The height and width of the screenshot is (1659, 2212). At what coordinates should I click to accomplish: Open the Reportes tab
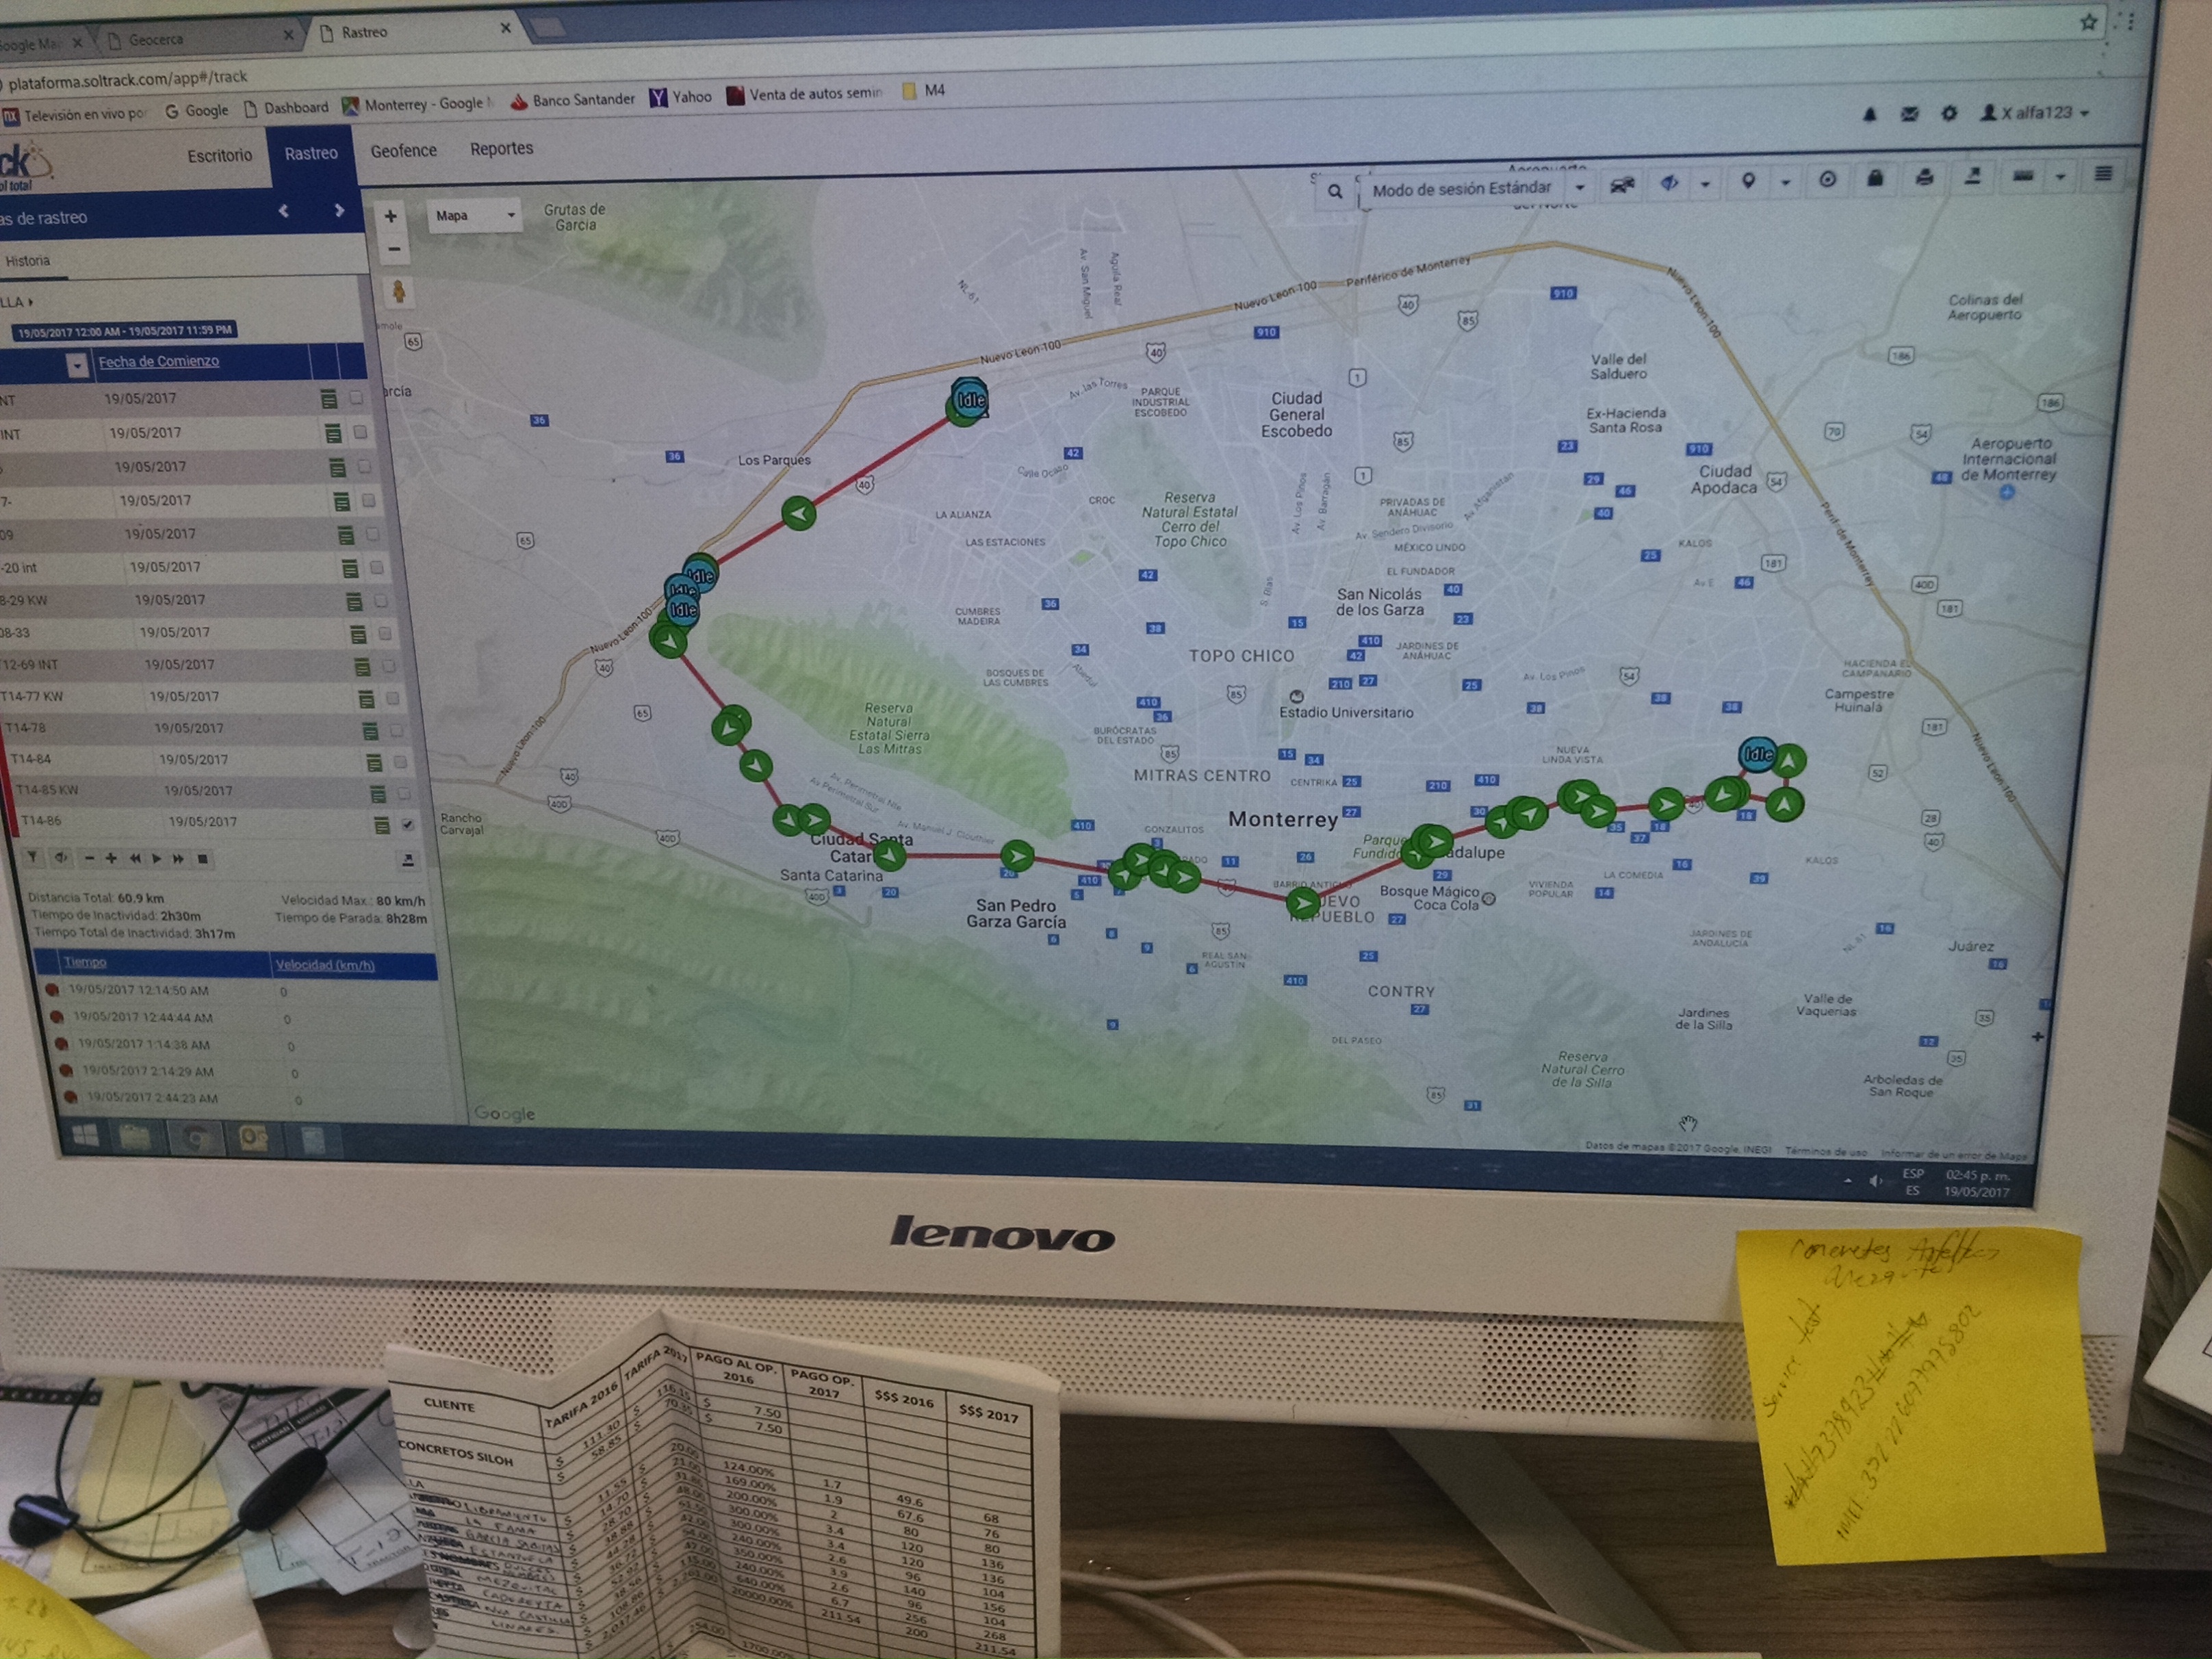tap(501, 149)
